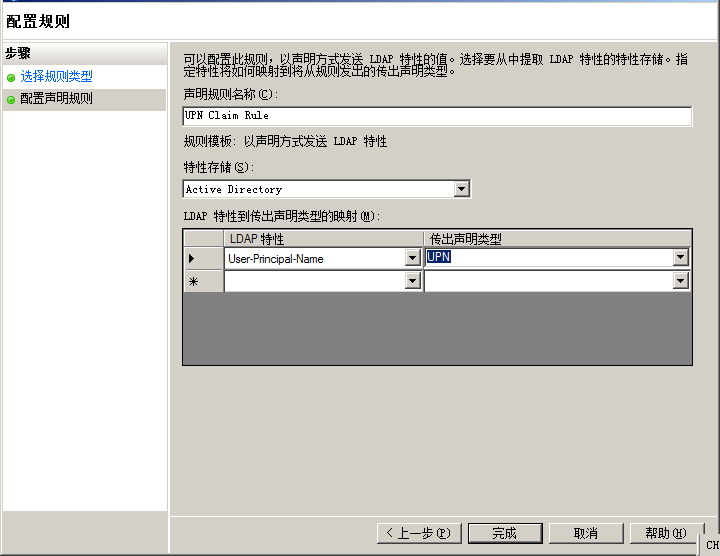Open the empty outgoing claim type dropdown

click(681, 281)
